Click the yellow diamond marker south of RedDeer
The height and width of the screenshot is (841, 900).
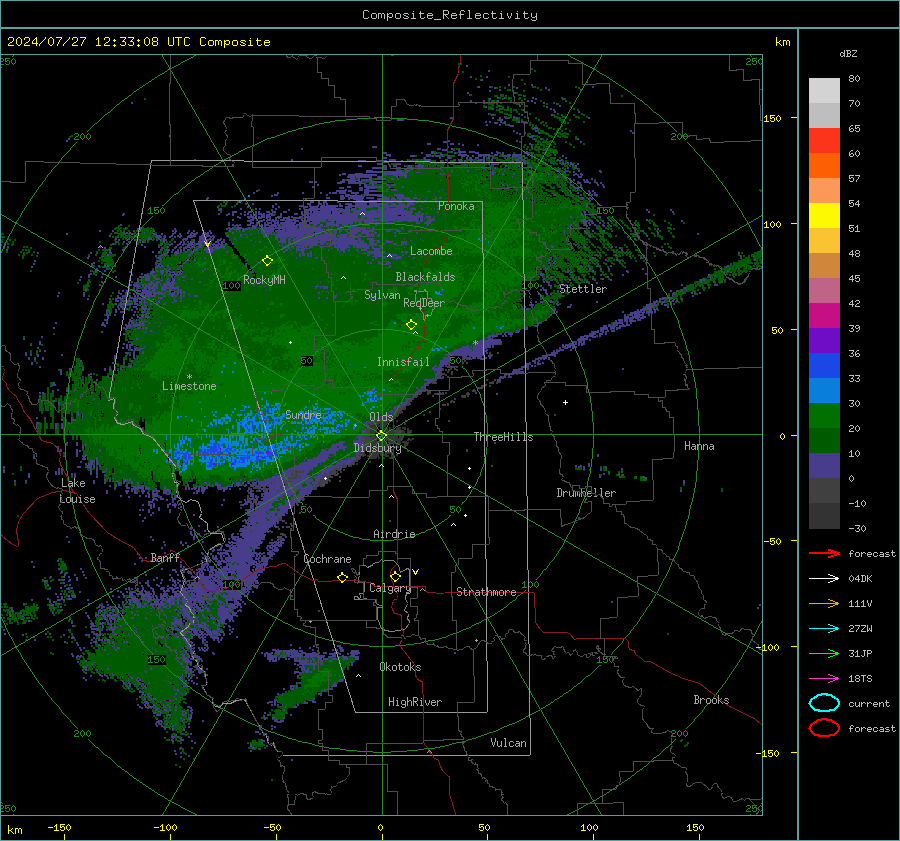coord(411,325)
